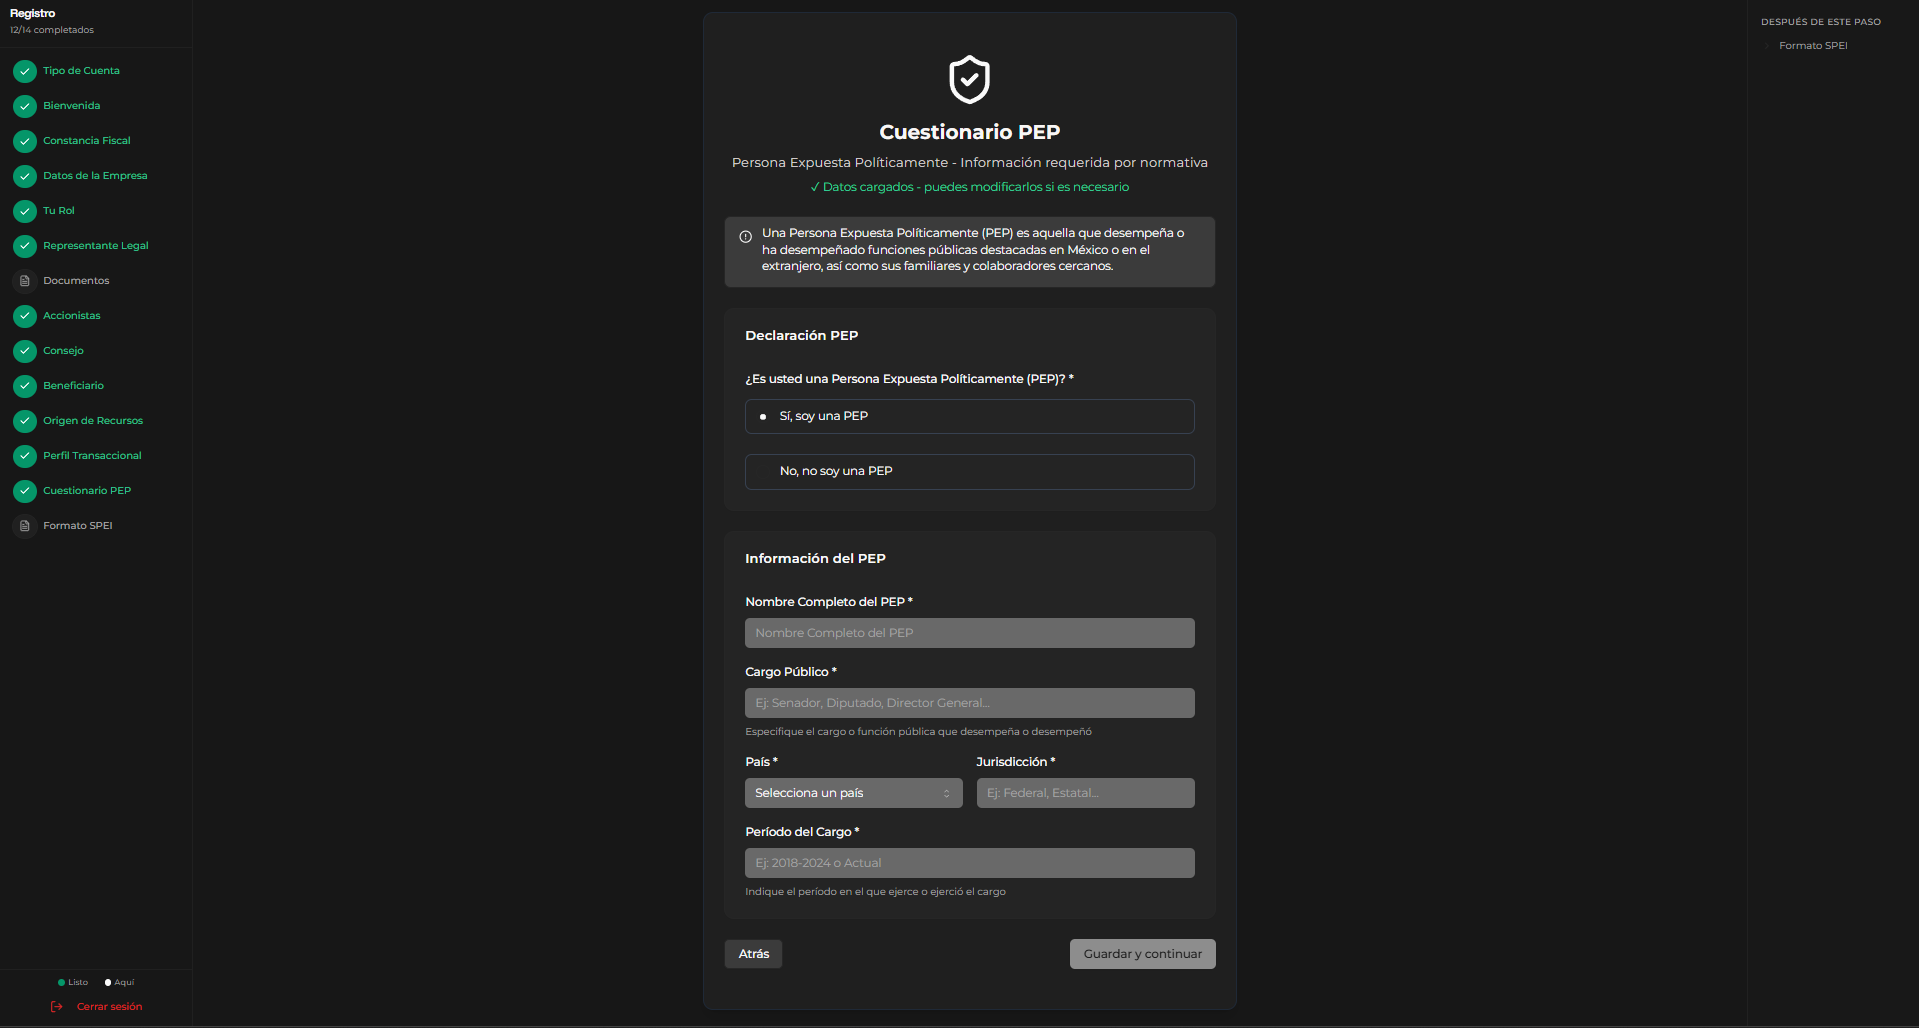Click the check icon next to Accionistas

(25, 316)
